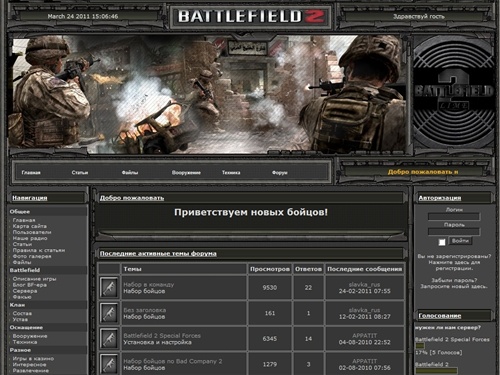The height and width of the screenshot is (375, 500).
Task: Open Главная in the top menu
Action: pos(31,173)
